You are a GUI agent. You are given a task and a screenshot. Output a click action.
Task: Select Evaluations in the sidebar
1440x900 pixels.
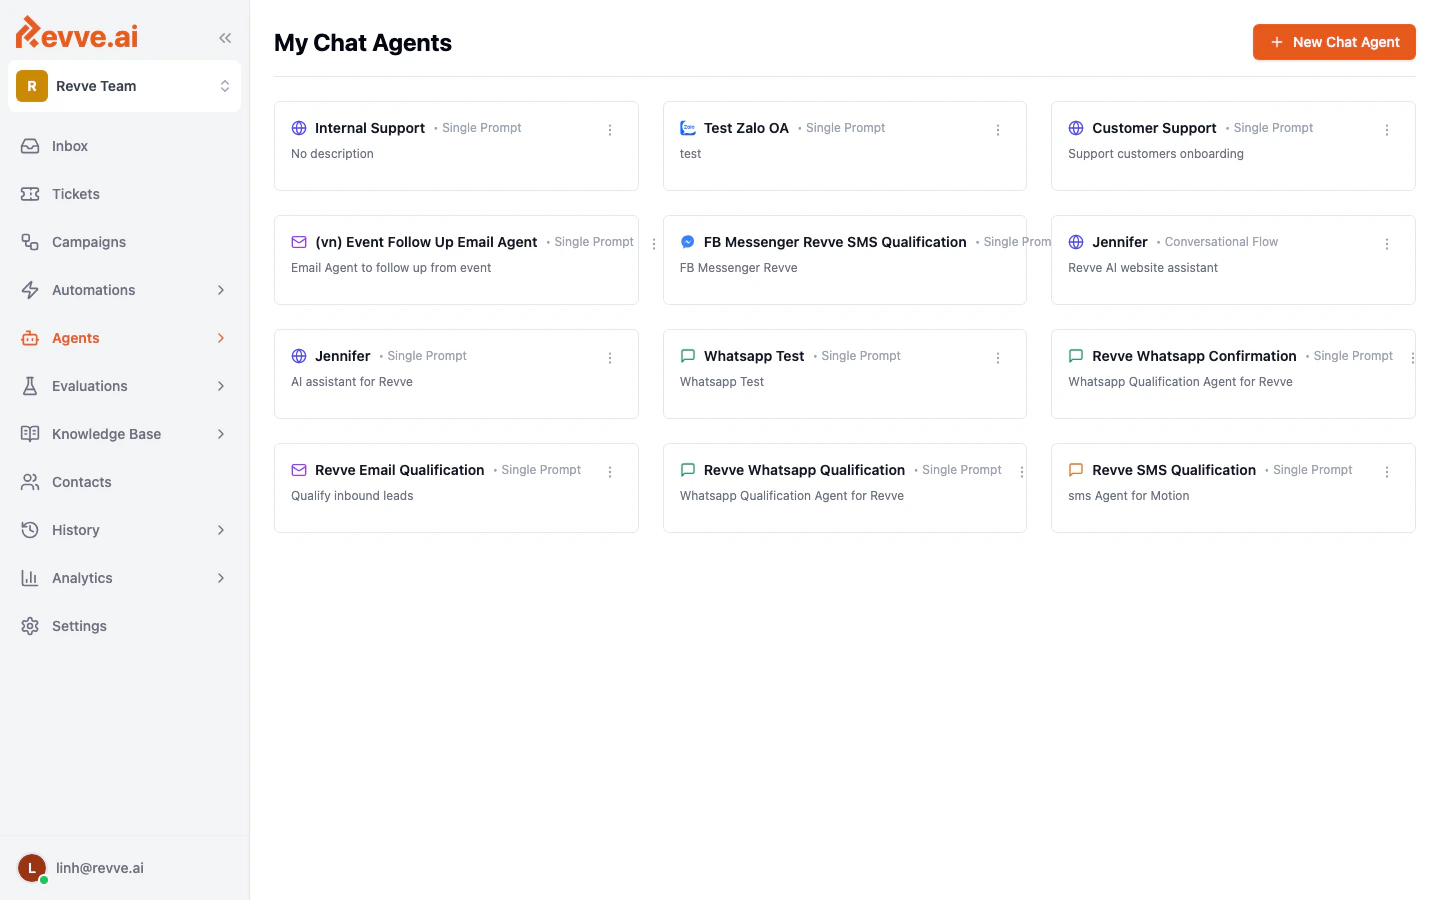click(x=89, y=386)
